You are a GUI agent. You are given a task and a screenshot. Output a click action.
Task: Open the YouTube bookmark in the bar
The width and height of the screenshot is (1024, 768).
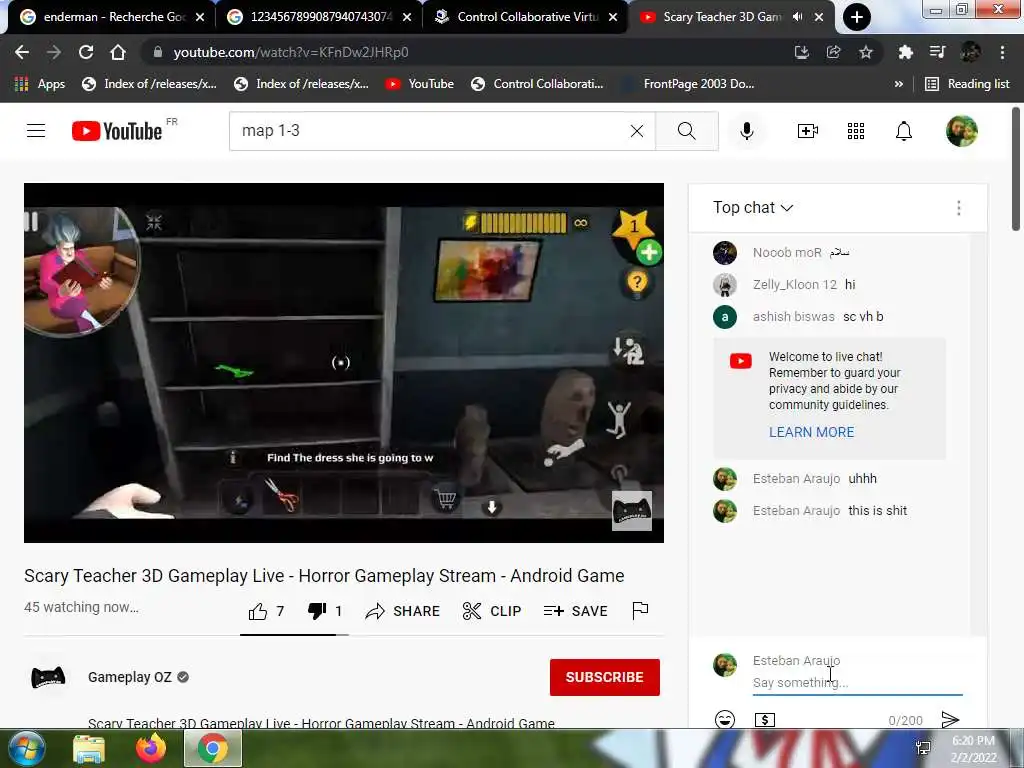click(x=419, y=84)
